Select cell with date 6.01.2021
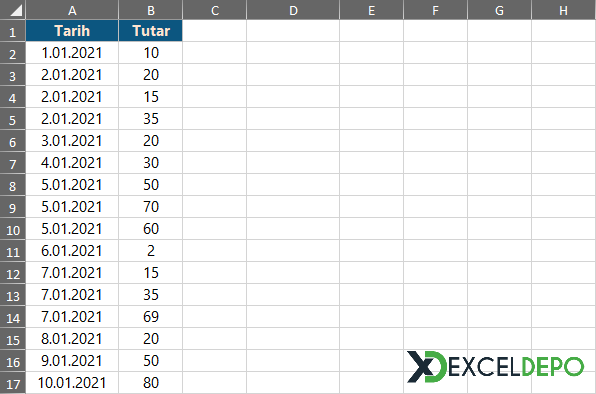Image resolution: width=596 pixels, height=394 pixels. pyautogui.click(x=72, y=251)
